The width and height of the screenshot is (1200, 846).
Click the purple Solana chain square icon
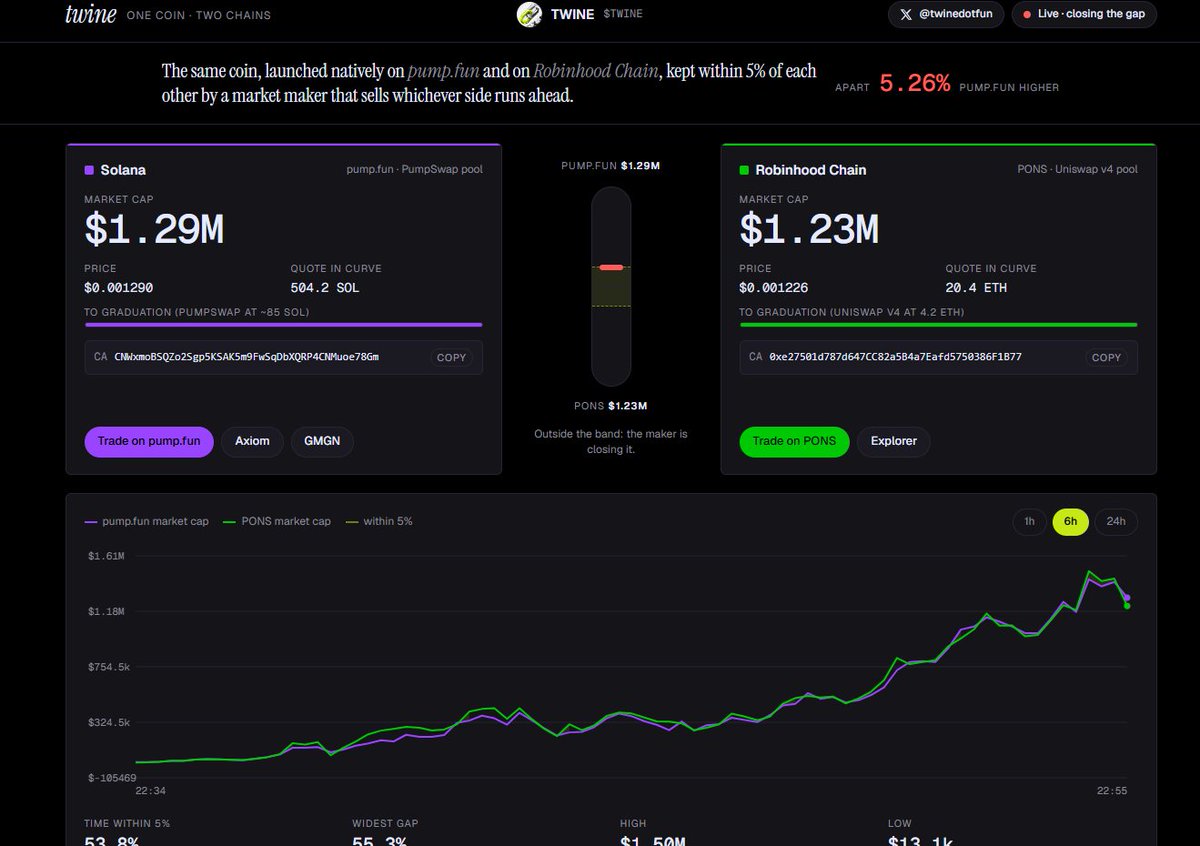click(x=89, y=170)
